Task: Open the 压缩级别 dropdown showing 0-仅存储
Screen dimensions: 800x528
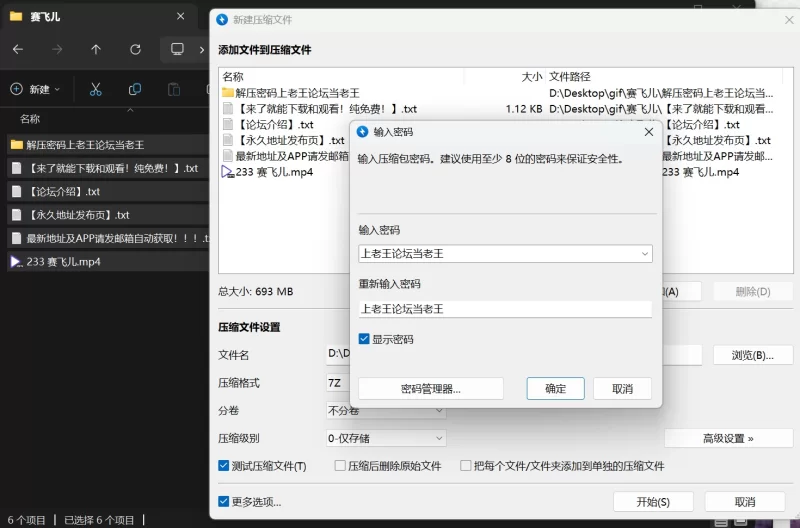Action: click(x=438, y=438)
